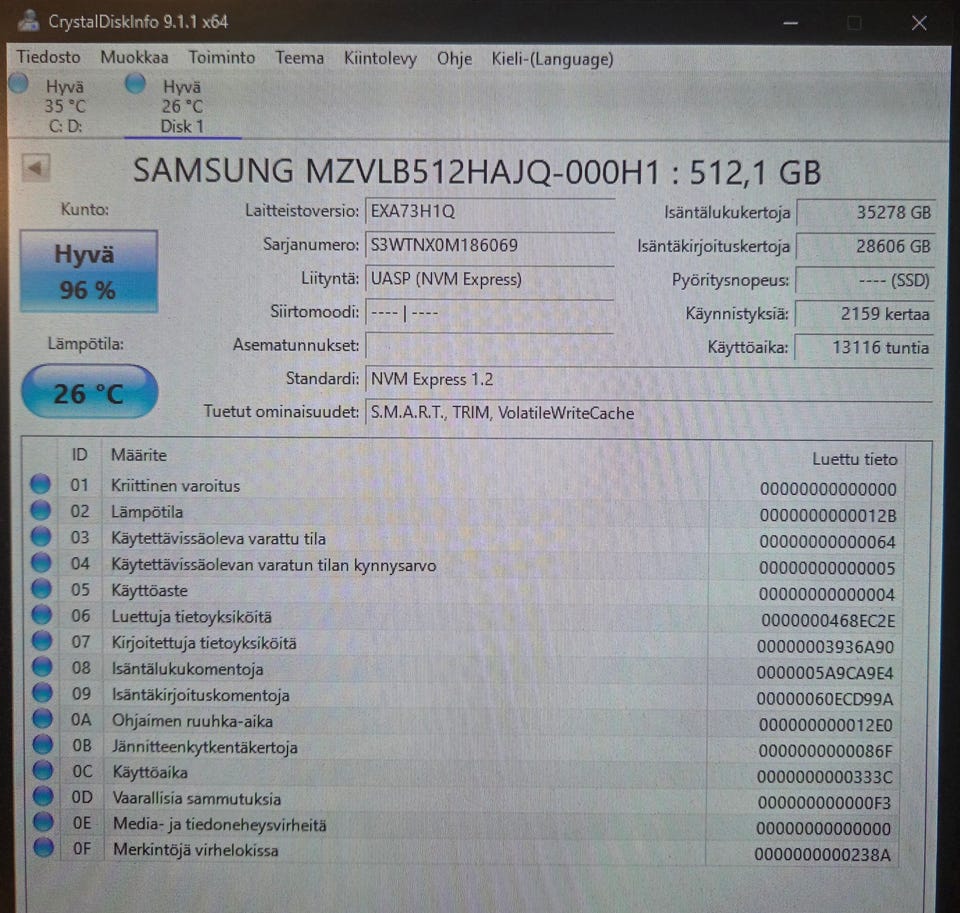Click the 2159 kertaa power-on count
The image size is (960, 913).
pyautogui.click(x=864, y=314)
